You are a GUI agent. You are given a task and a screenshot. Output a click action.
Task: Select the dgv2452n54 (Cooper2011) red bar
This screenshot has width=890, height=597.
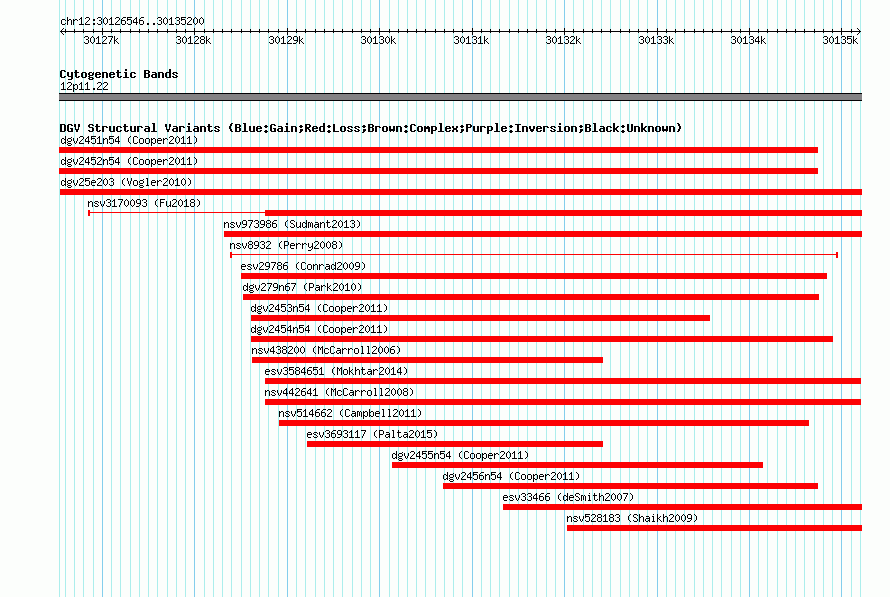pyautogui.click(x=438, y=171)
